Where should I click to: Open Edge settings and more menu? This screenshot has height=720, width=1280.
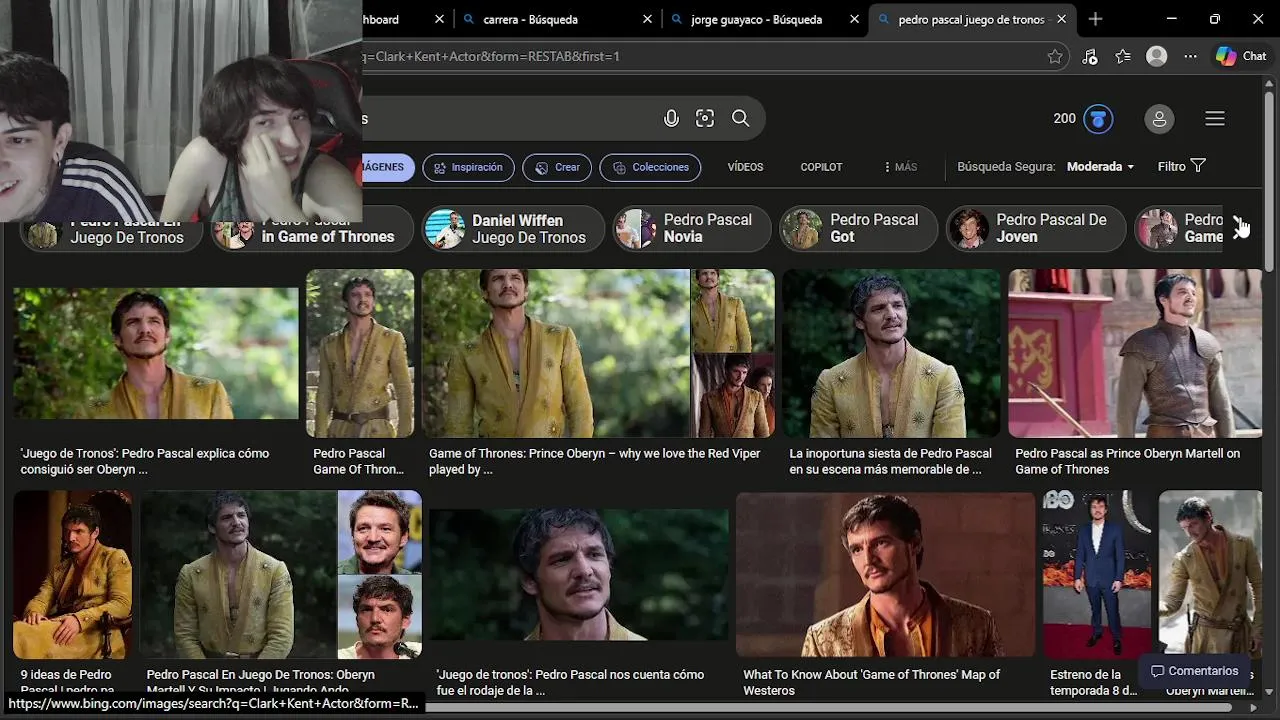pyautogui.click(x=1190, y=57)
